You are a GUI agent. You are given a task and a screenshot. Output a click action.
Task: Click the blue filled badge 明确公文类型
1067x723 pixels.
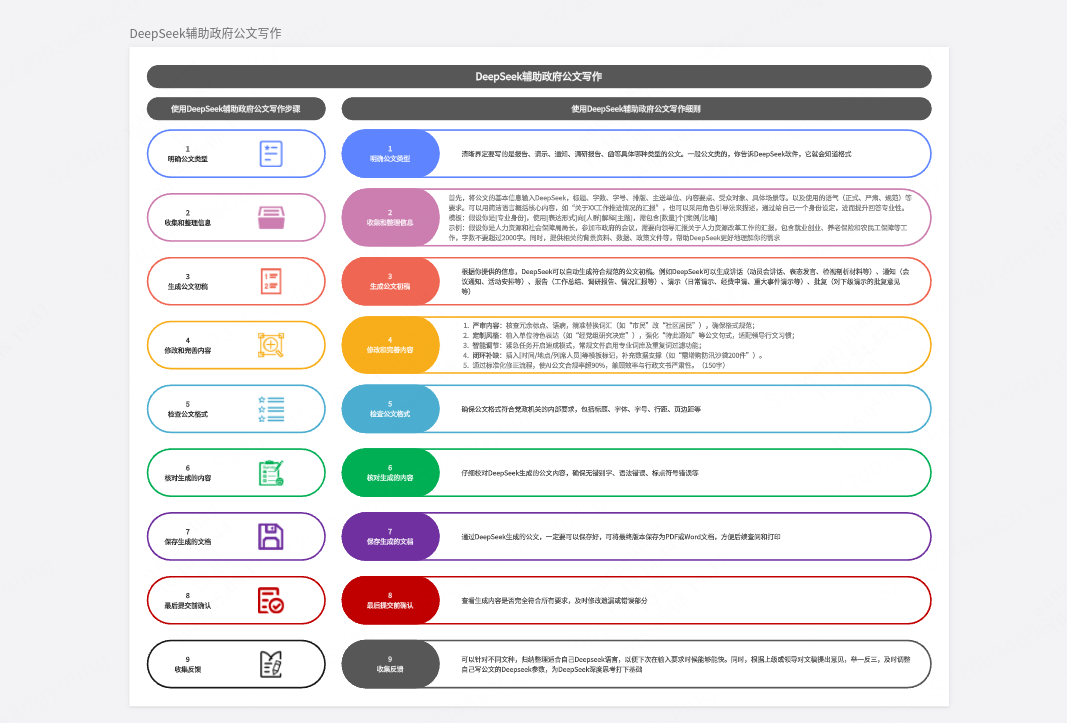point(390,154)
